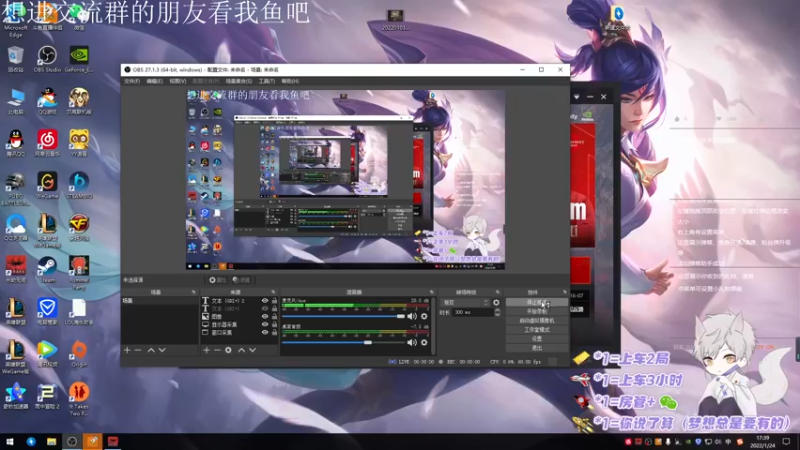Image resolution: width=800 pixels, height=450 pixels.
Task: Open the 文件(F) menu in OBS
Action: 132,81
